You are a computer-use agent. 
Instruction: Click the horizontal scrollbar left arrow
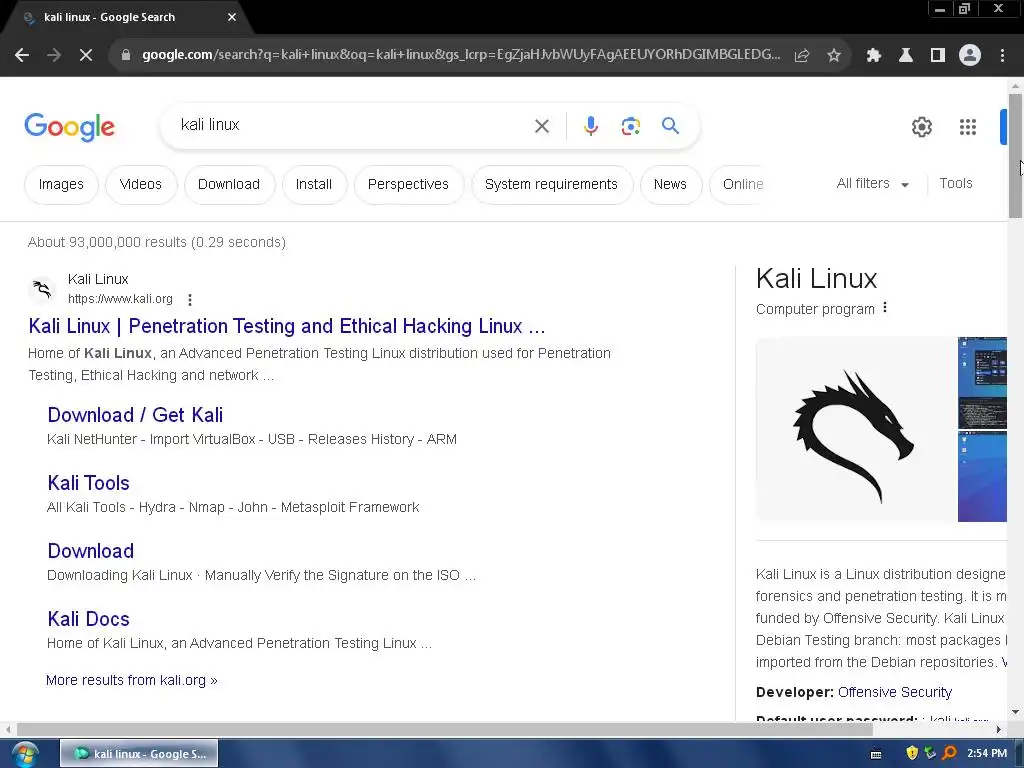click(x=8, y=729)
